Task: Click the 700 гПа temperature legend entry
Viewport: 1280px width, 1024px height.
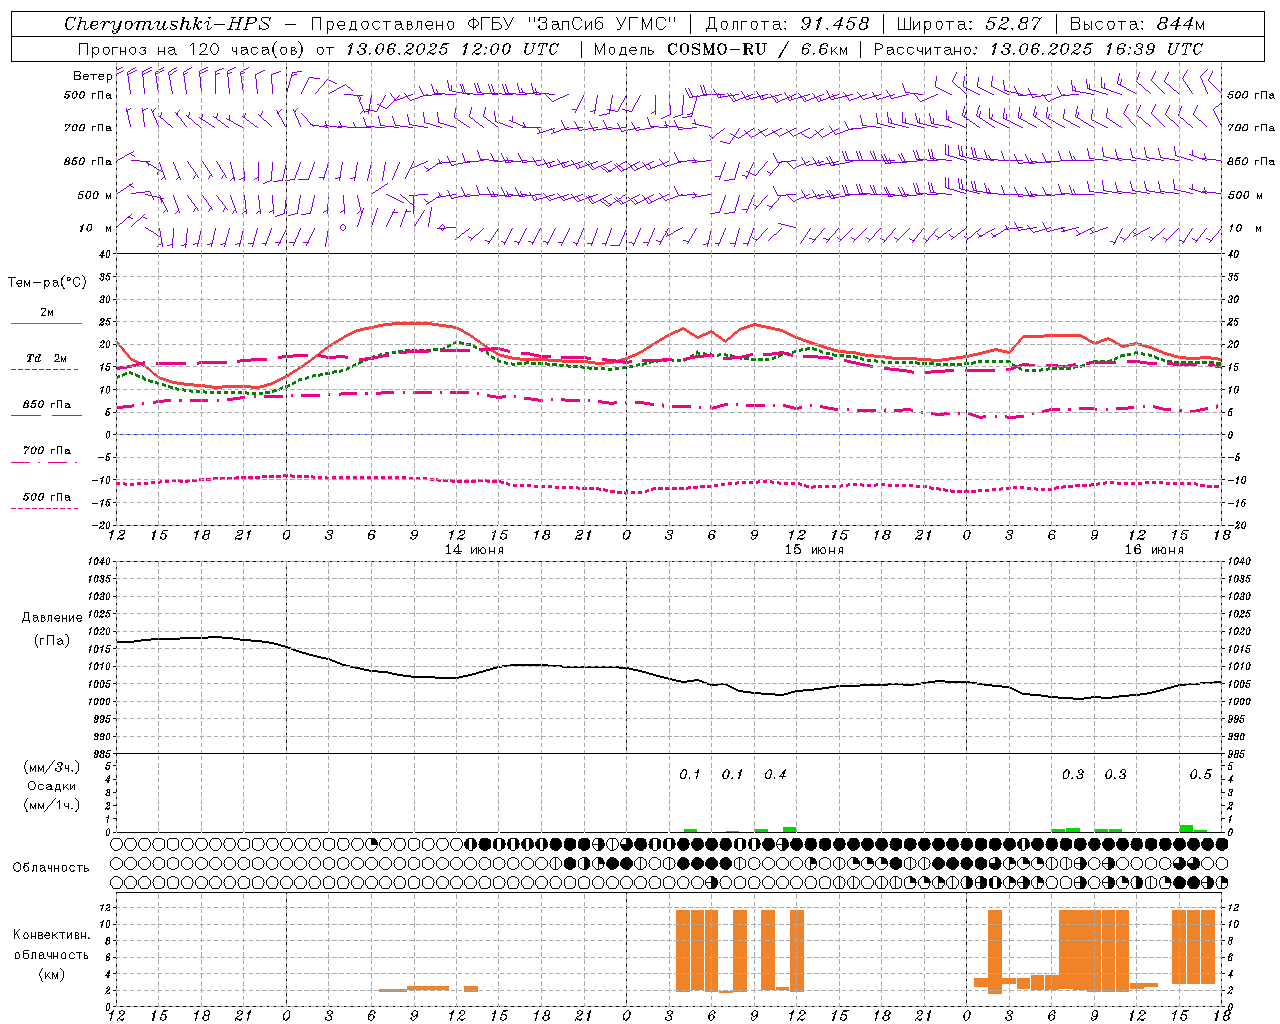Action: tap(47, 451)
